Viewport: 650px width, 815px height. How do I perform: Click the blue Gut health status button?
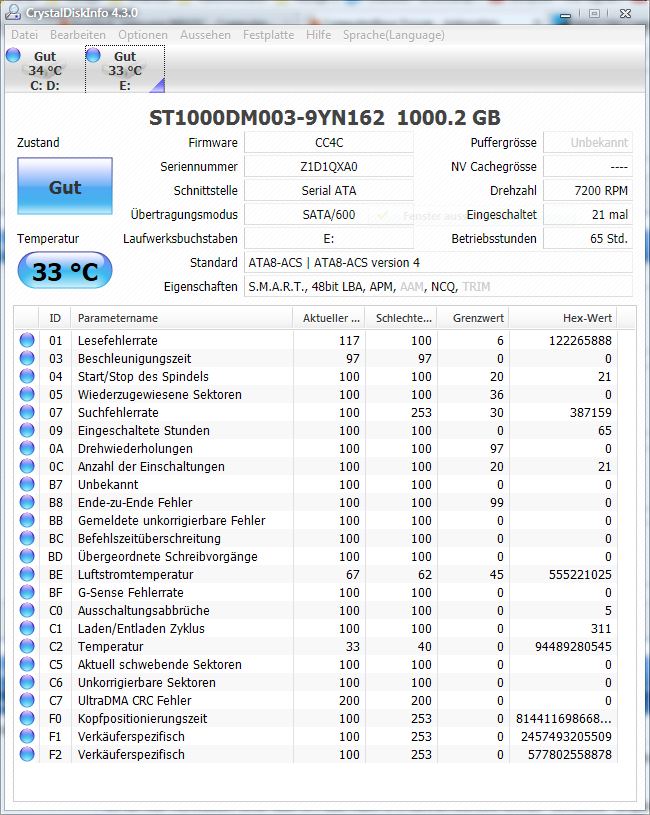tap(65, 186)
